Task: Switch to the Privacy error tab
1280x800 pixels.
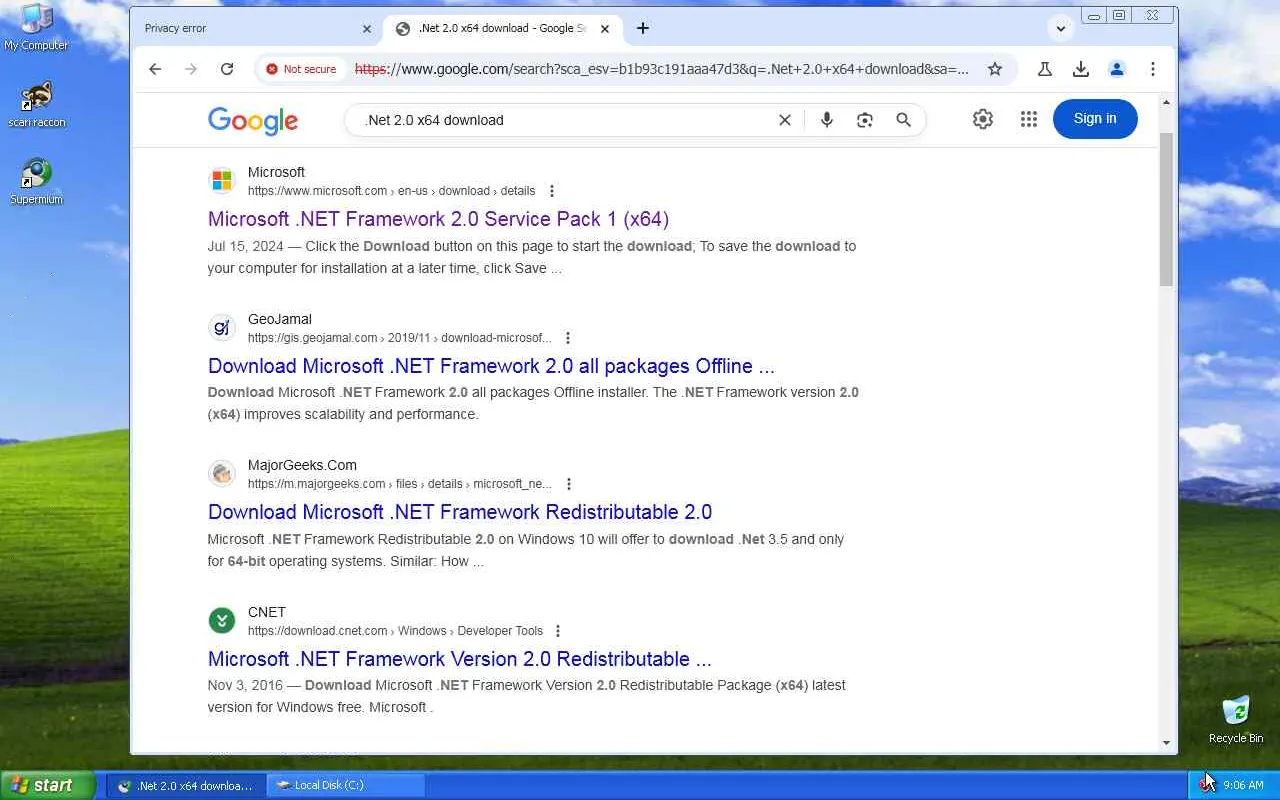Action: pos(256,28)
